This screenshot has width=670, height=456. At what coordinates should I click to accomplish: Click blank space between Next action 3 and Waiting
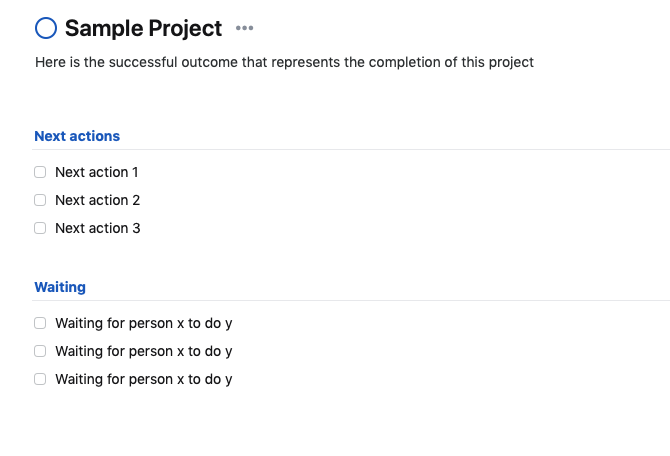click(300, 256)
